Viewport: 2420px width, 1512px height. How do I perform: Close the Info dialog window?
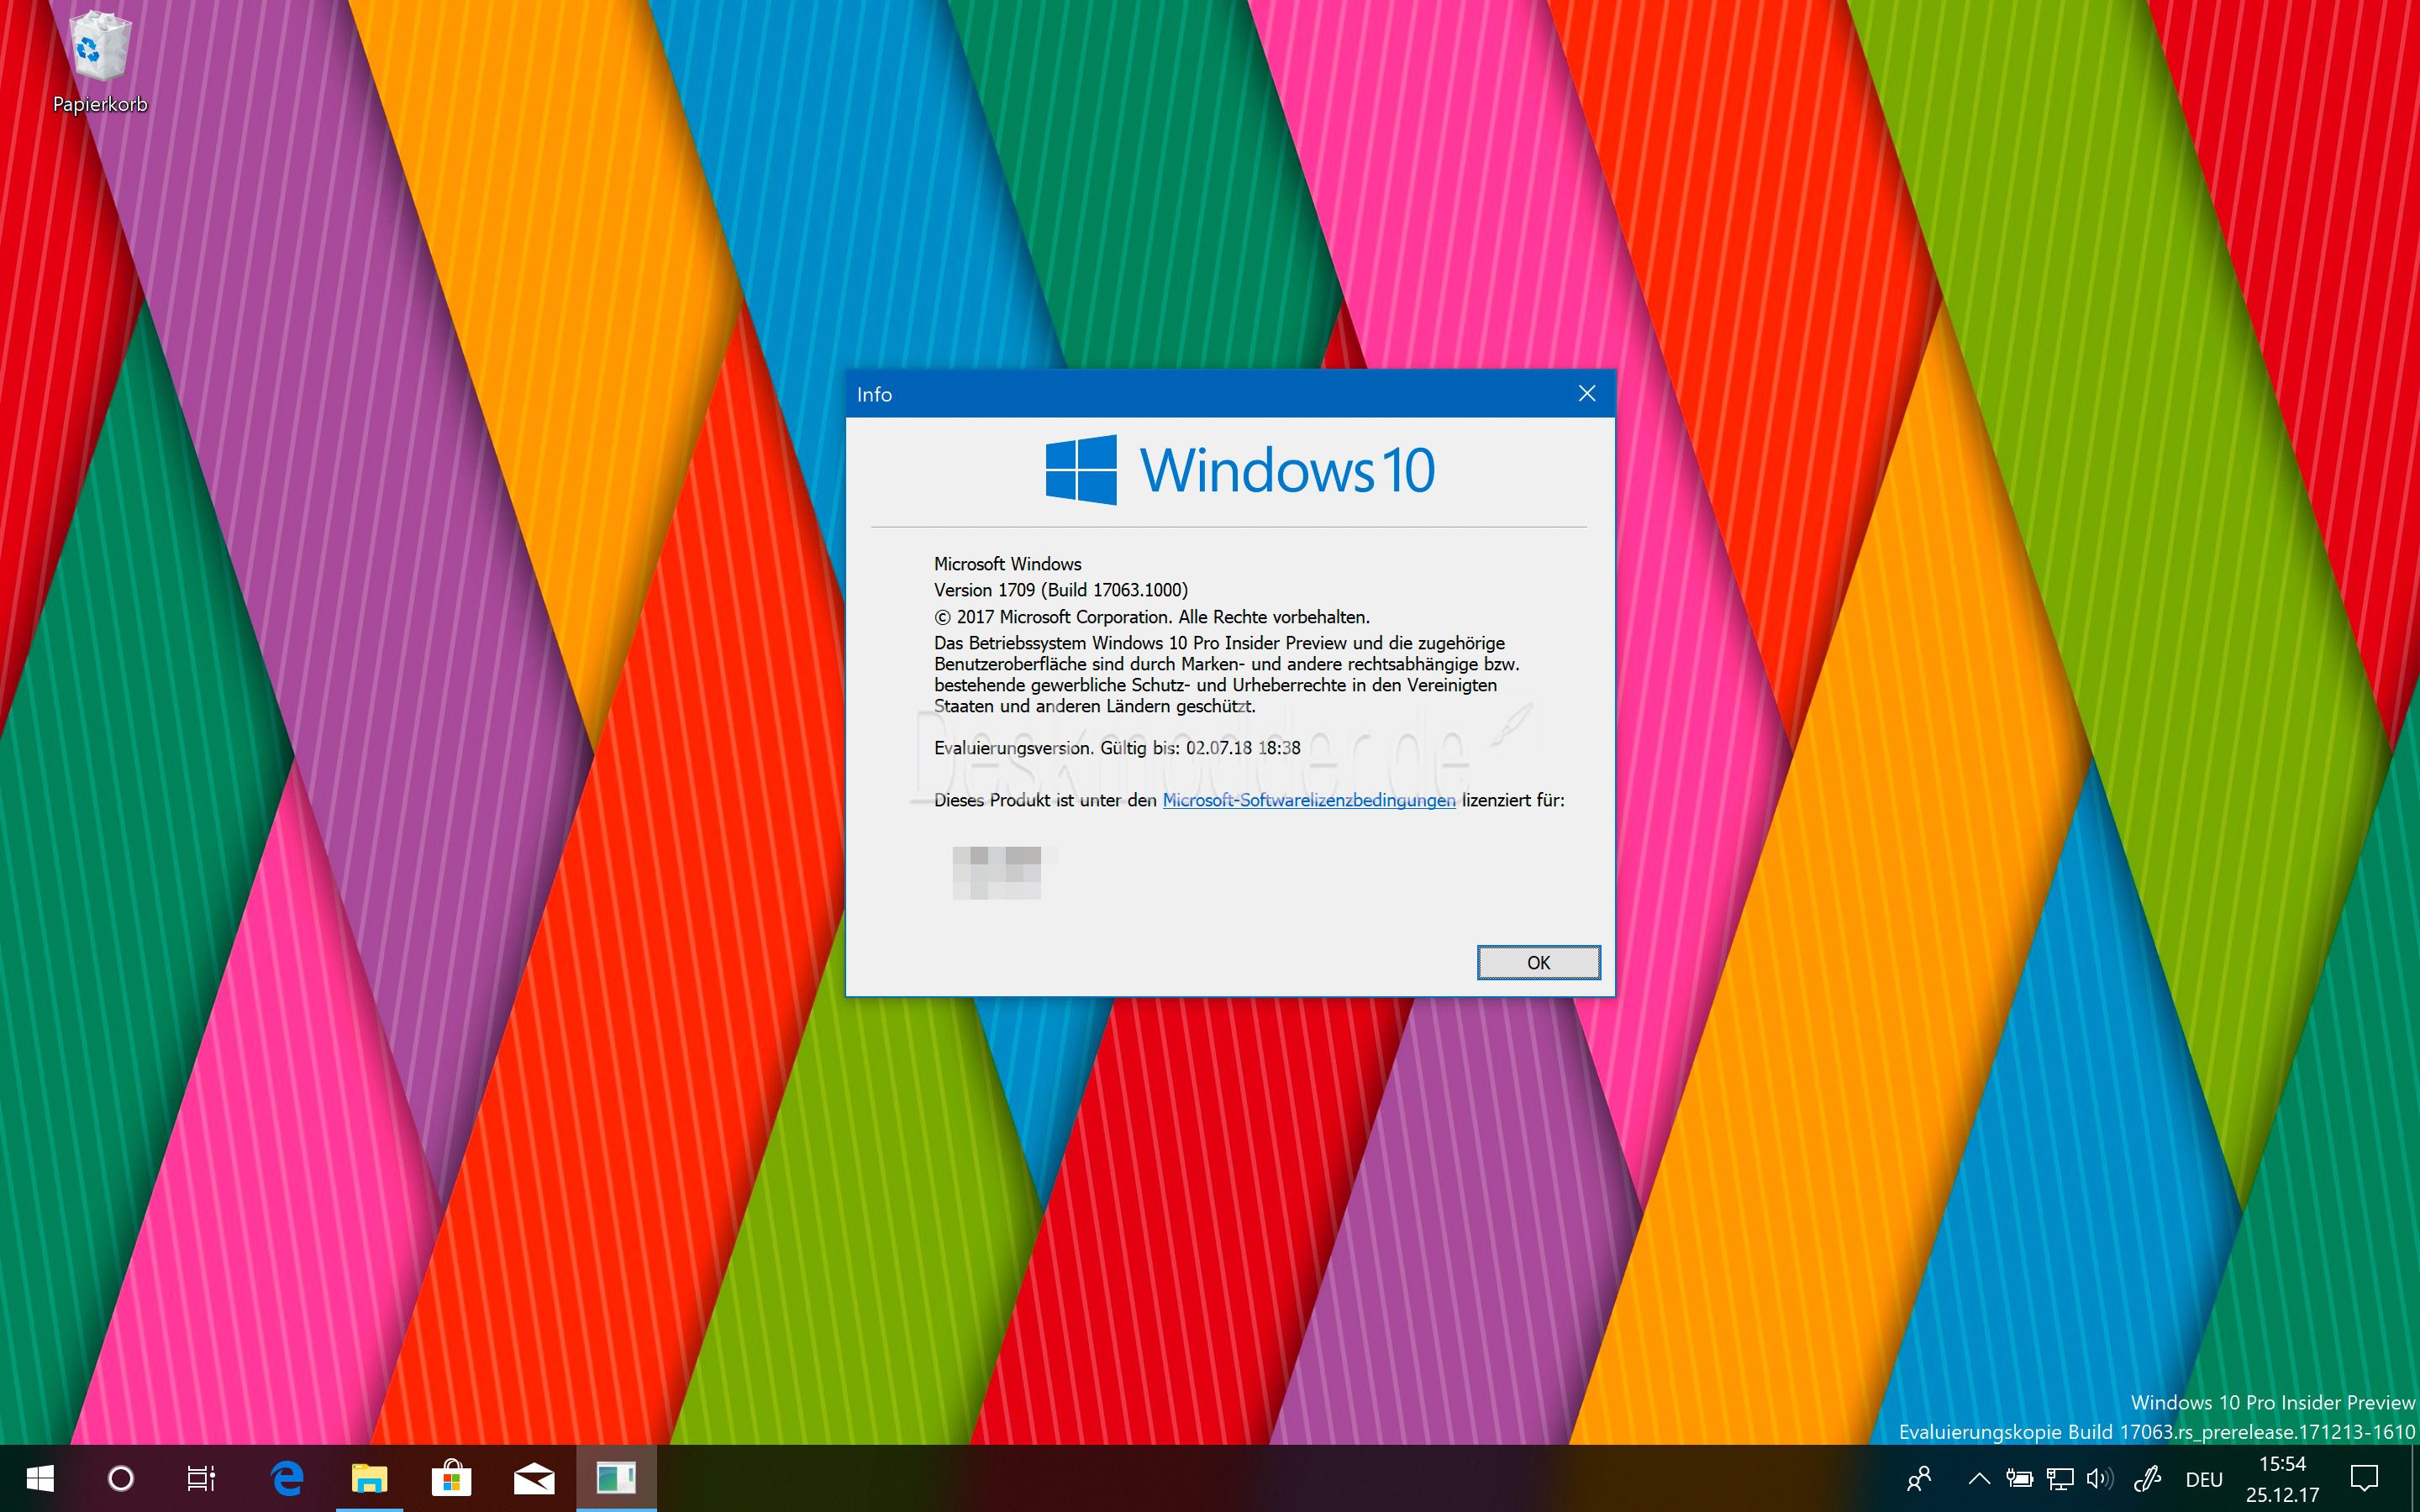pos(1587,393)
